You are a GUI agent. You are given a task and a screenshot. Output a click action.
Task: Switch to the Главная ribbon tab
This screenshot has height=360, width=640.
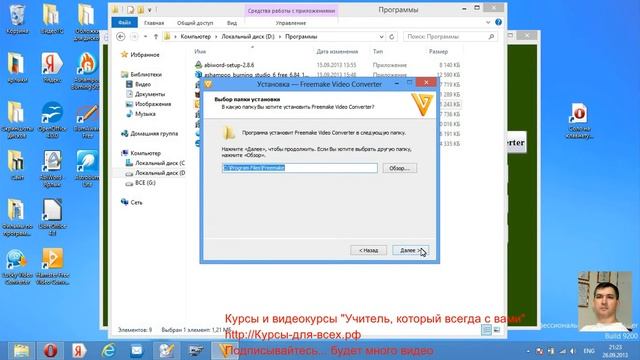154,23
